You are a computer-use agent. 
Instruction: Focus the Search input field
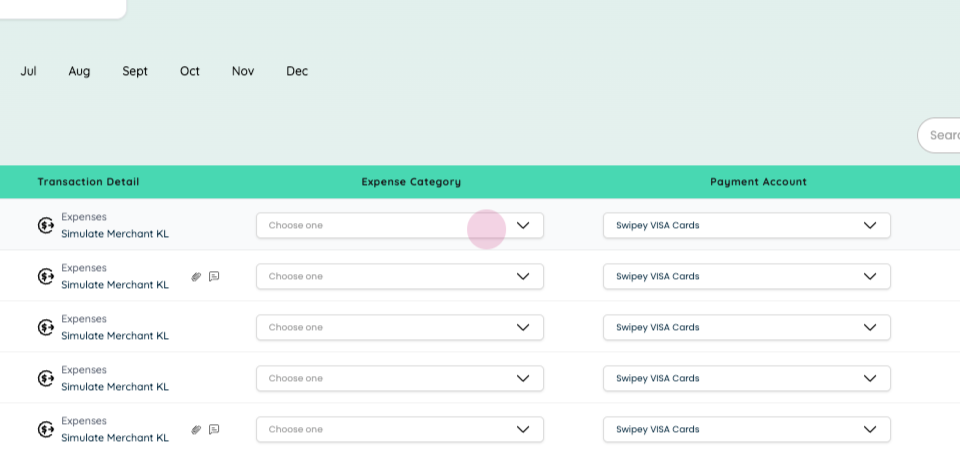tap(939, 135)
